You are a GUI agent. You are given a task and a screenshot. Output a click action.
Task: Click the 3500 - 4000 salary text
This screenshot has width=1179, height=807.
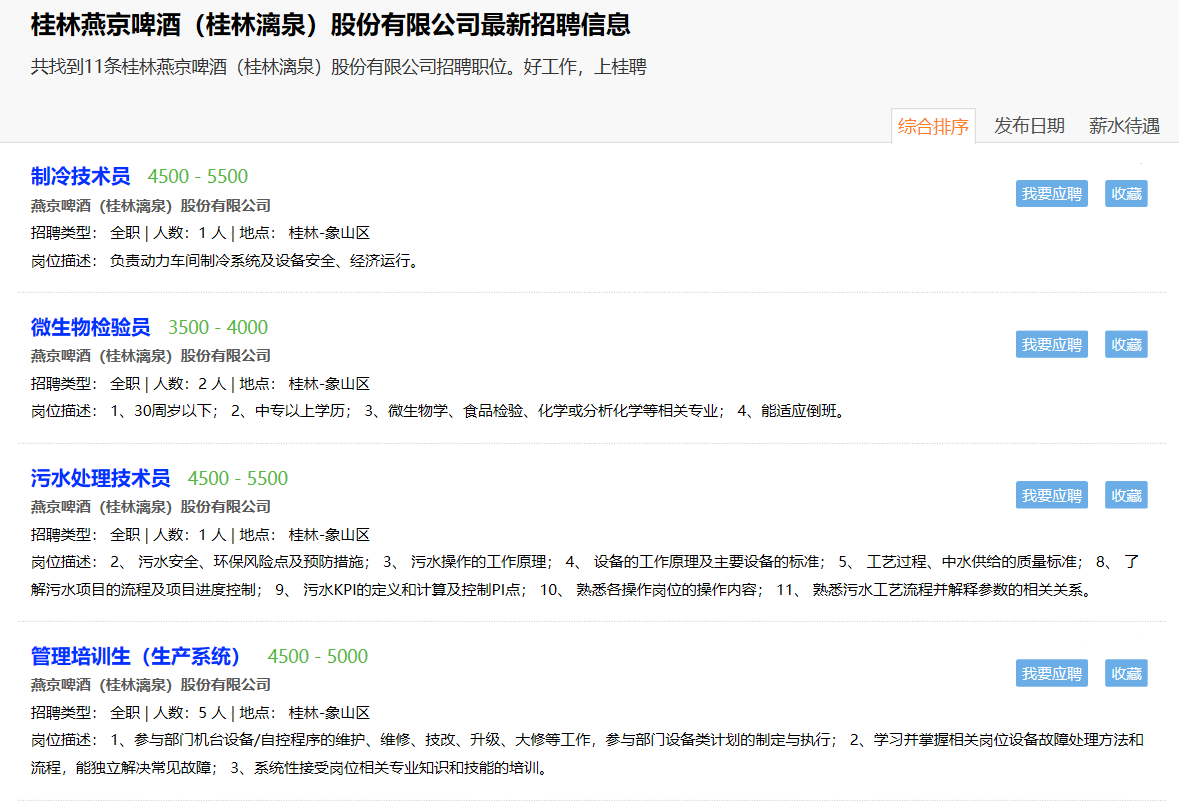click(218, 327)
